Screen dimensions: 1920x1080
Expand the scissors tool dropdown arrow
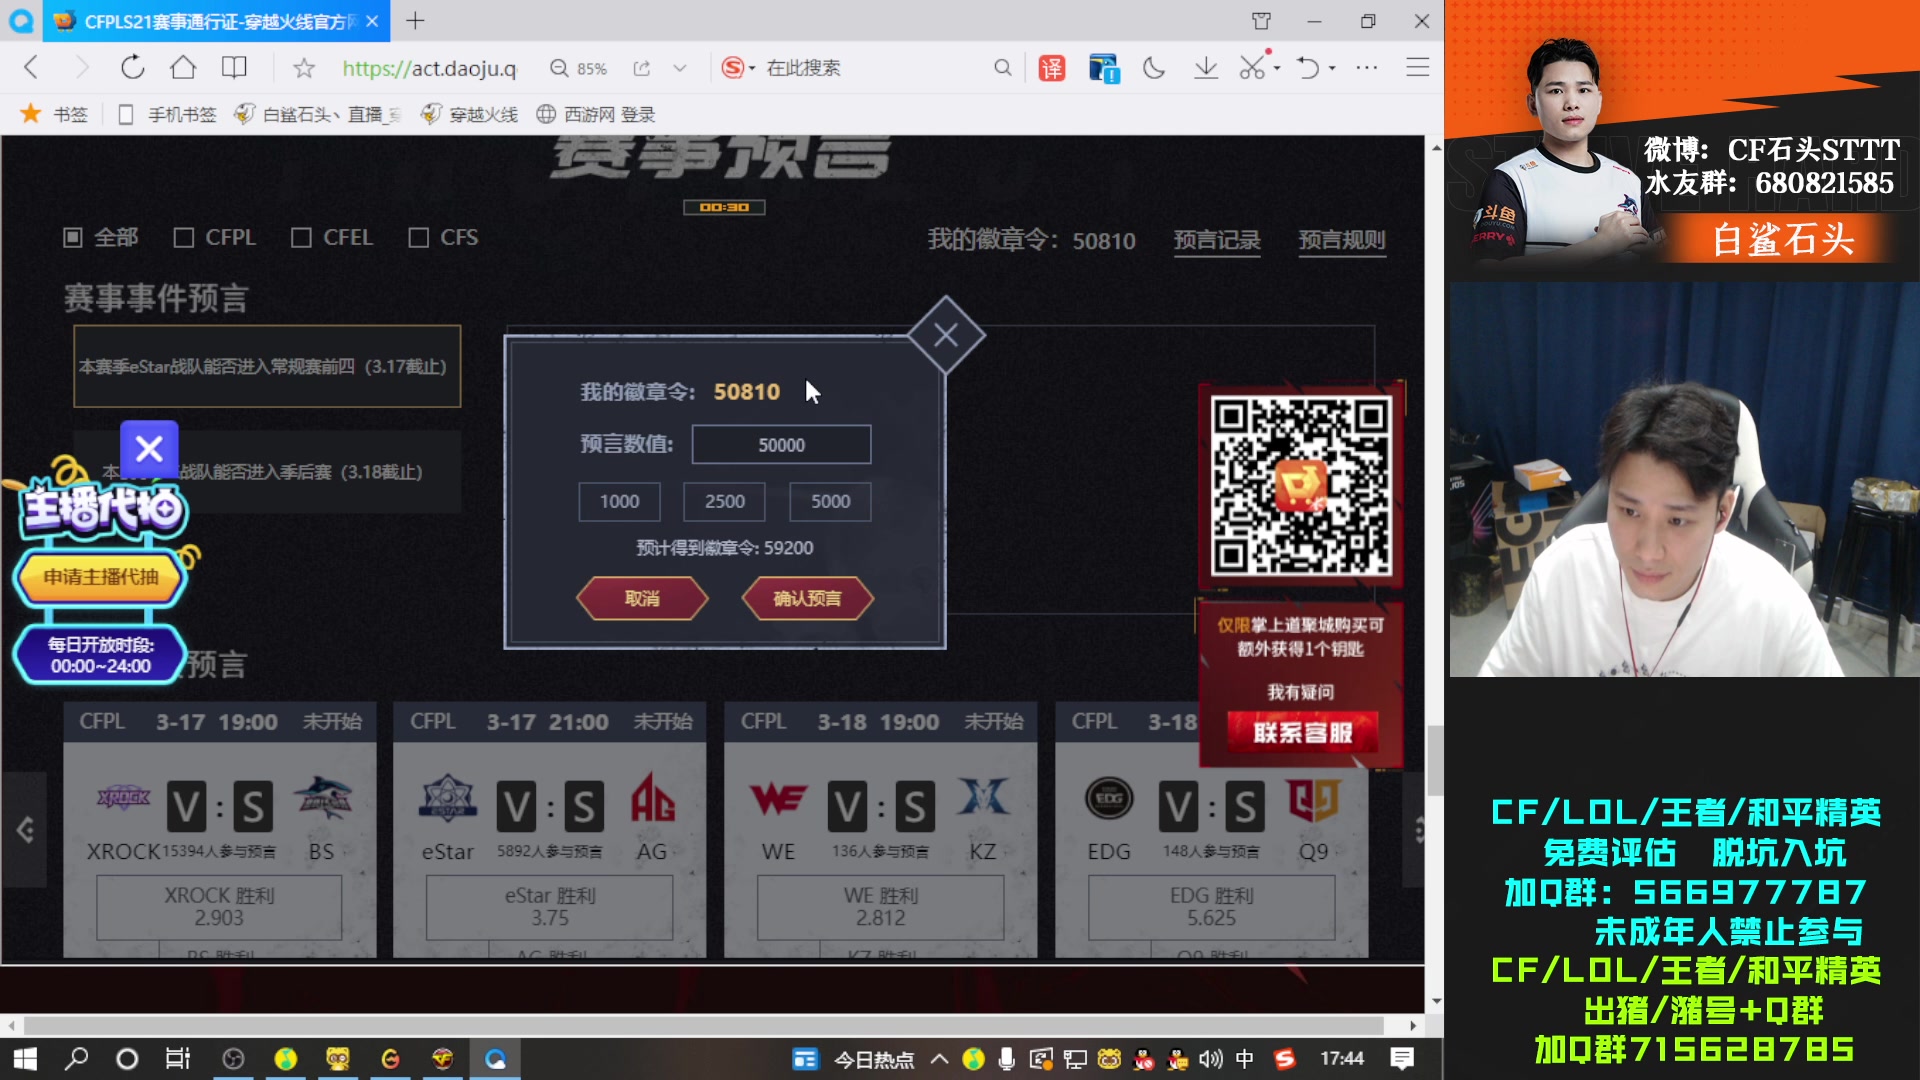(x=1277, y=68)
